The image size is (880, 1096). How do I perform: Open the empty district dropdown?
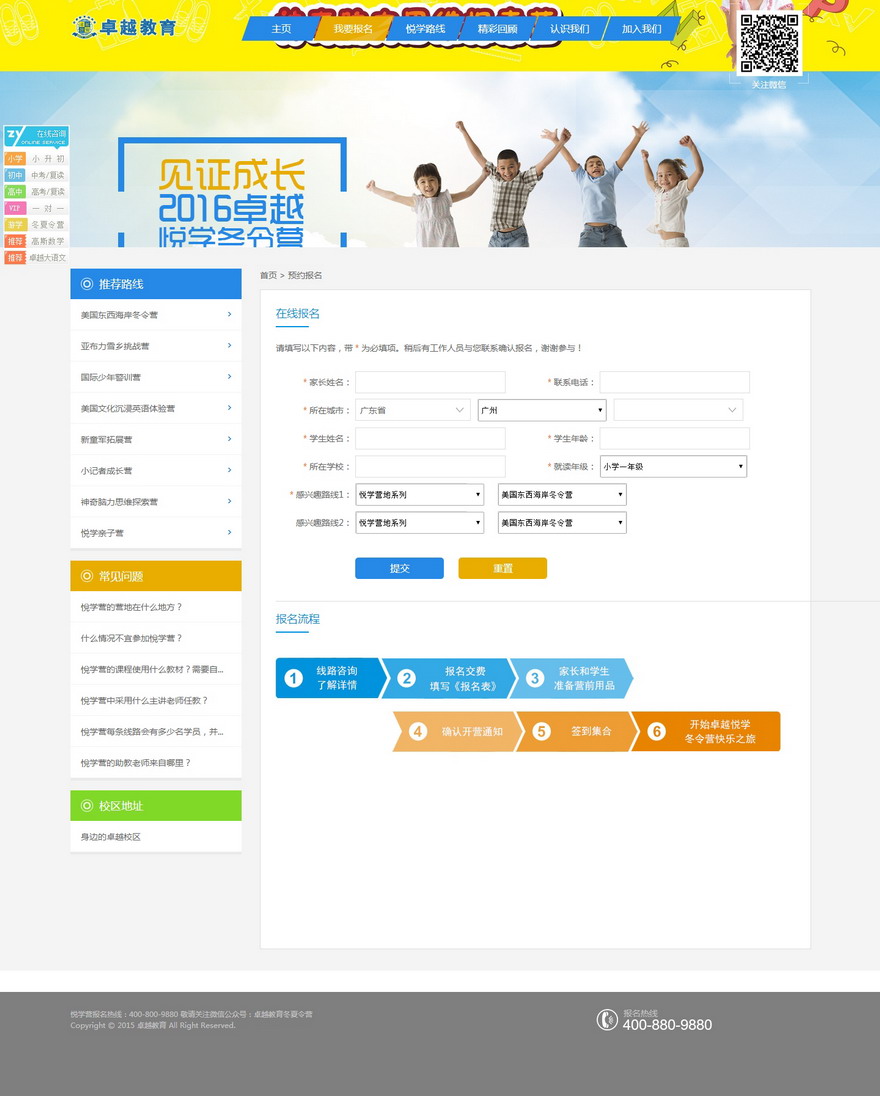coord(678,410)
